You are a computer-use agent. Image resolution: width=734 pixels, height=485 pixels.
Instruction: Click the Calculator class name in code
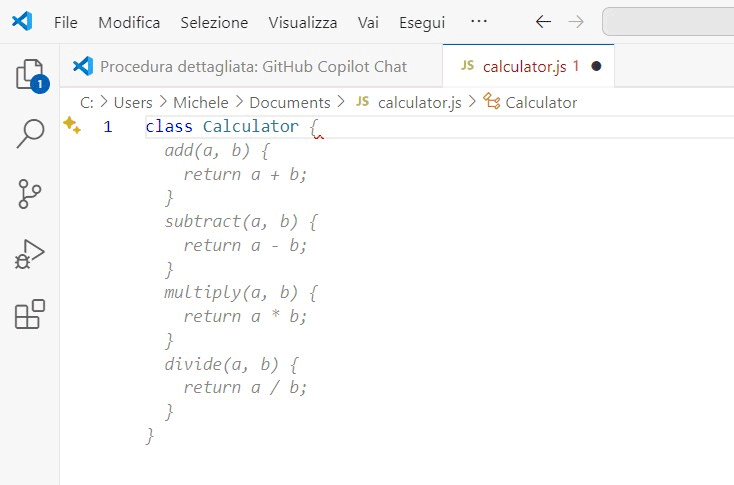click(250, 126)
